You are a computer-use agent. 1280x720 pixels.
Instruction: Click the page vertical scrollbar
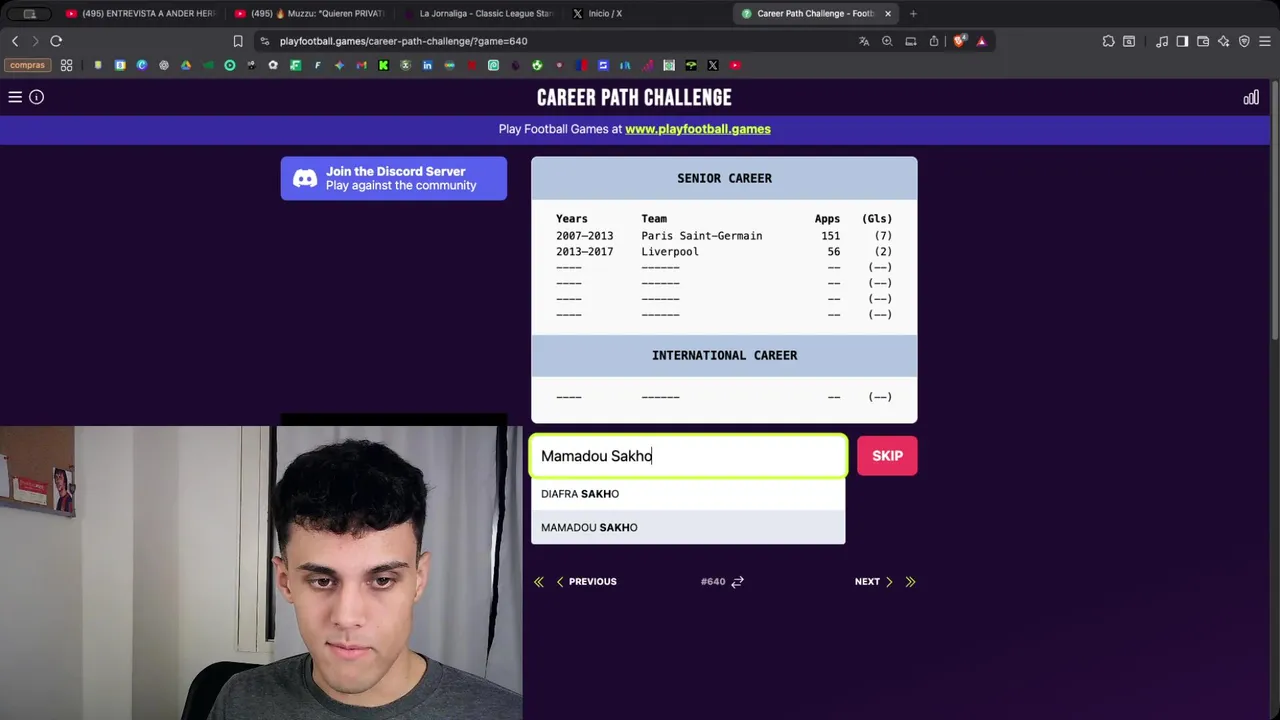point(1275,210)
